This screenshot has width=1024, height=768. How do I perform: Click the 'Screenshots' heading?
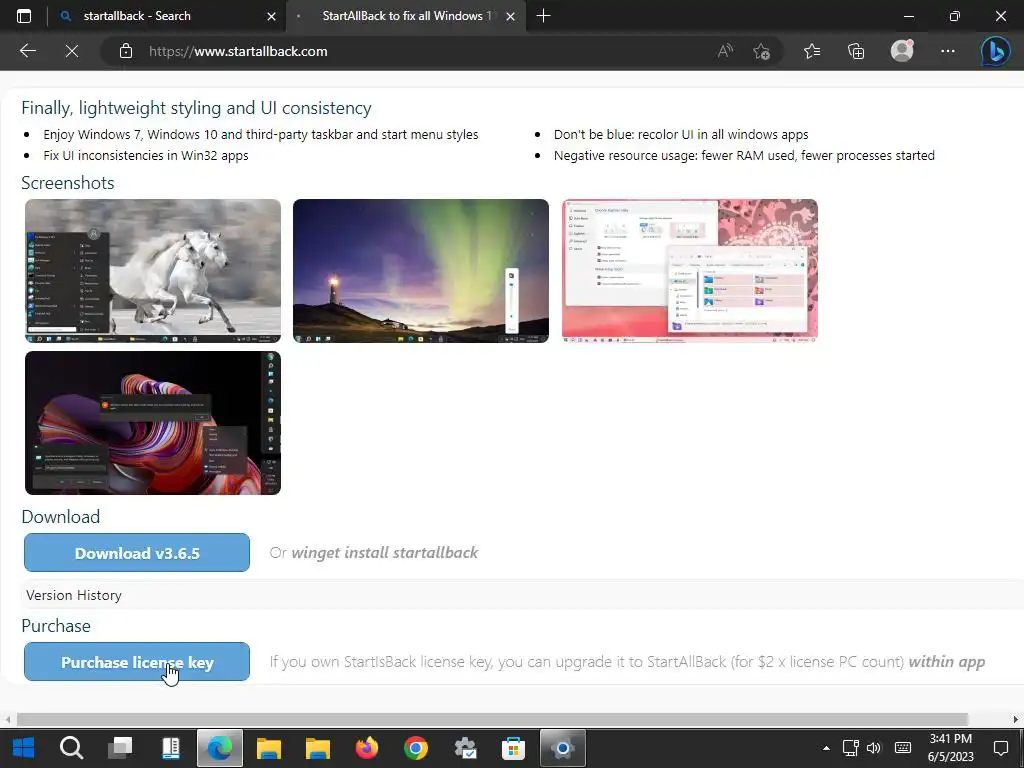[68, 183]
